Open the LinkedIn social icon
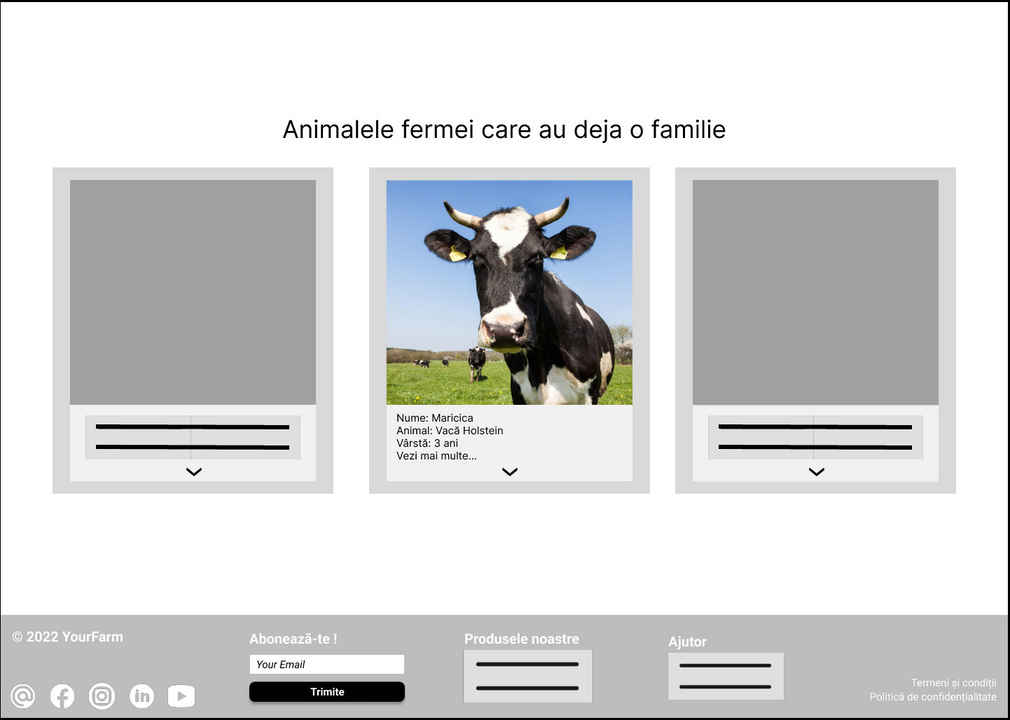 [x=142, y=696]
